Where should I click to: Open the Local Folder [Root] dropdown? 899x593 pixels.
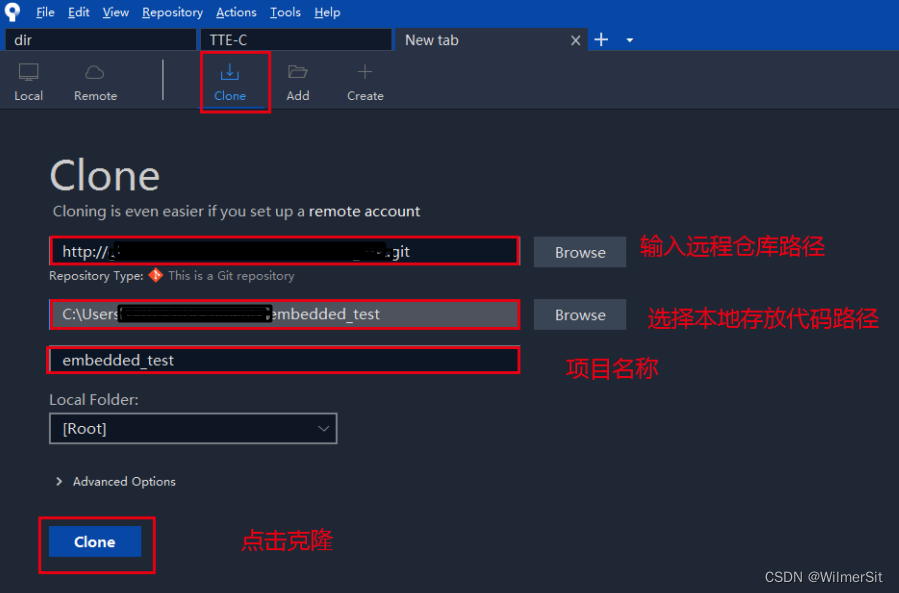193,428
